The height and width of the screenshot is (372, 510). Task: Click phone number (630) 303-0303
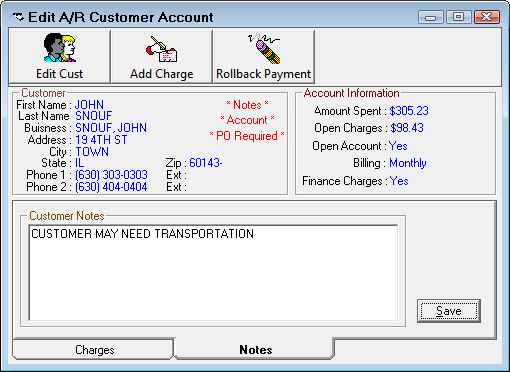111,175
